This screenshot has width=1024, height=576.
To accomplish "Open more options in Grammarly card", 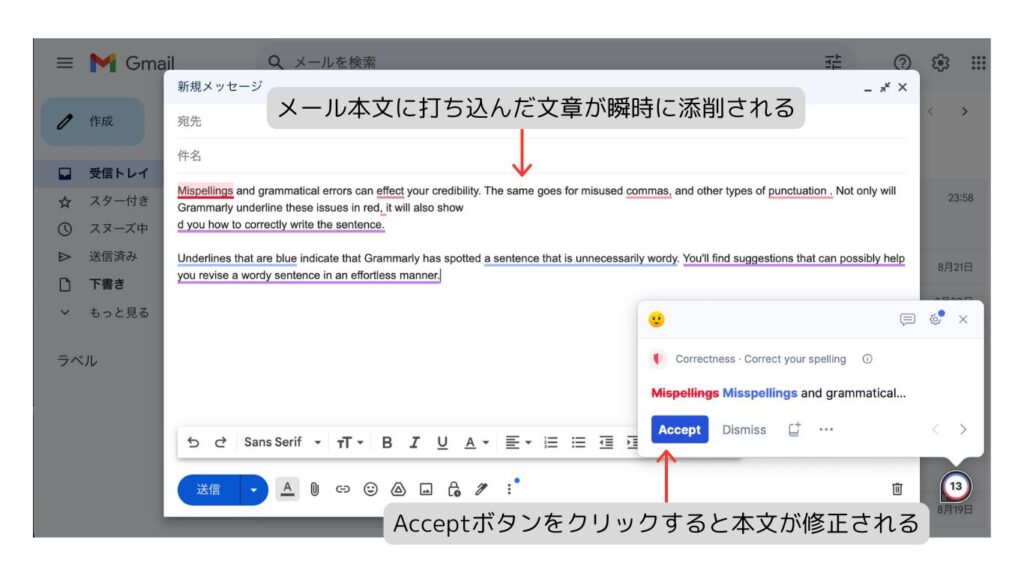I will (826, 430).
